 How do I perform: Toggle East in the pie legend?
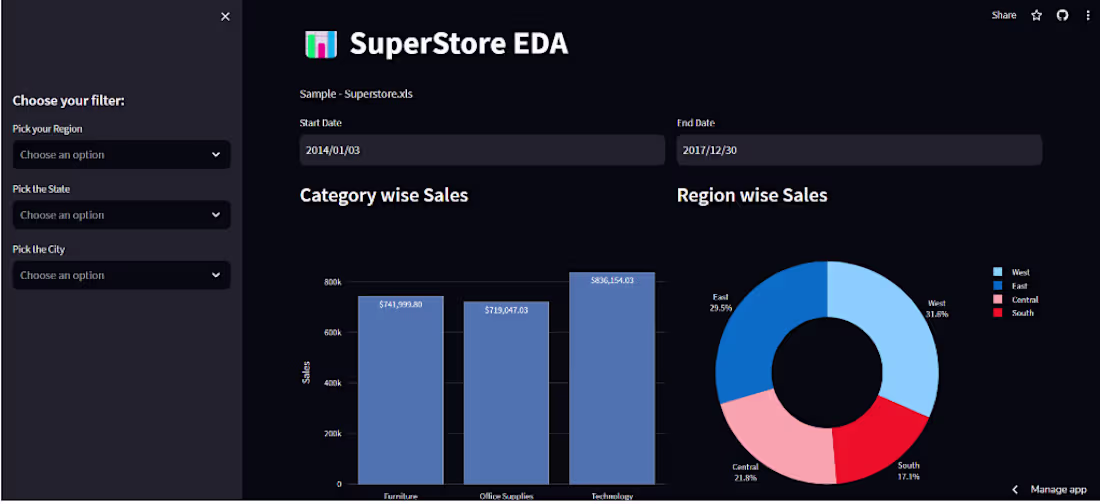1019,286
